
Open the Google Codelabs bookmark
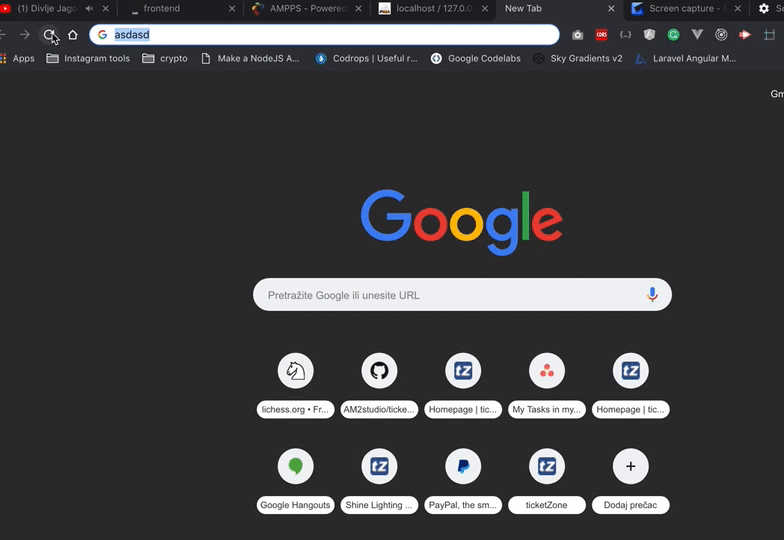476,58
